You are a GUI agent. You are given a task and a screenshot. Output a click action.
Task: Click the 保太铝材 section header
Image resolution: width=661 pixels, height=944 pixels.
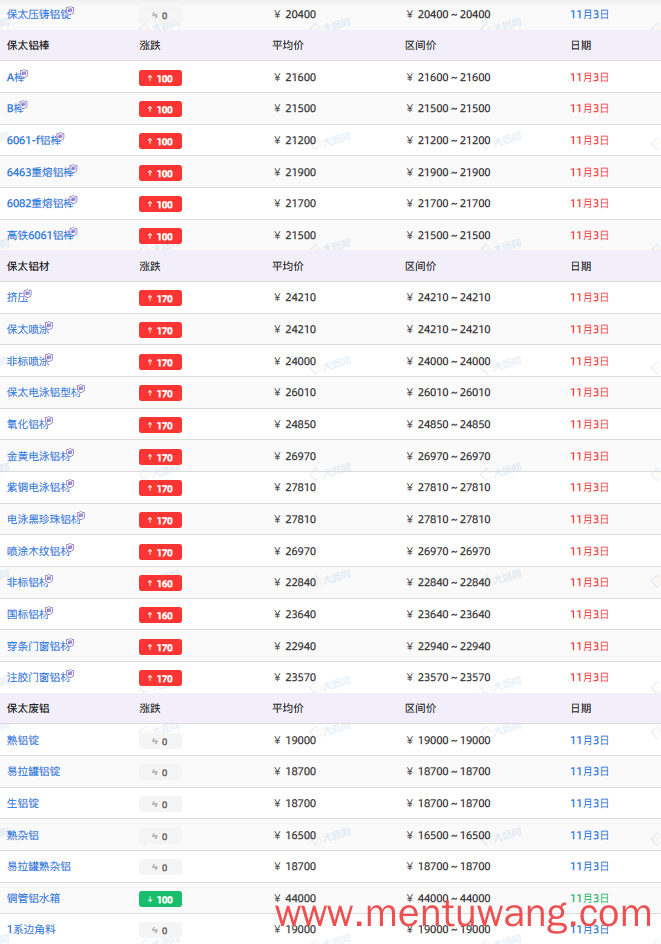(28, 266)
